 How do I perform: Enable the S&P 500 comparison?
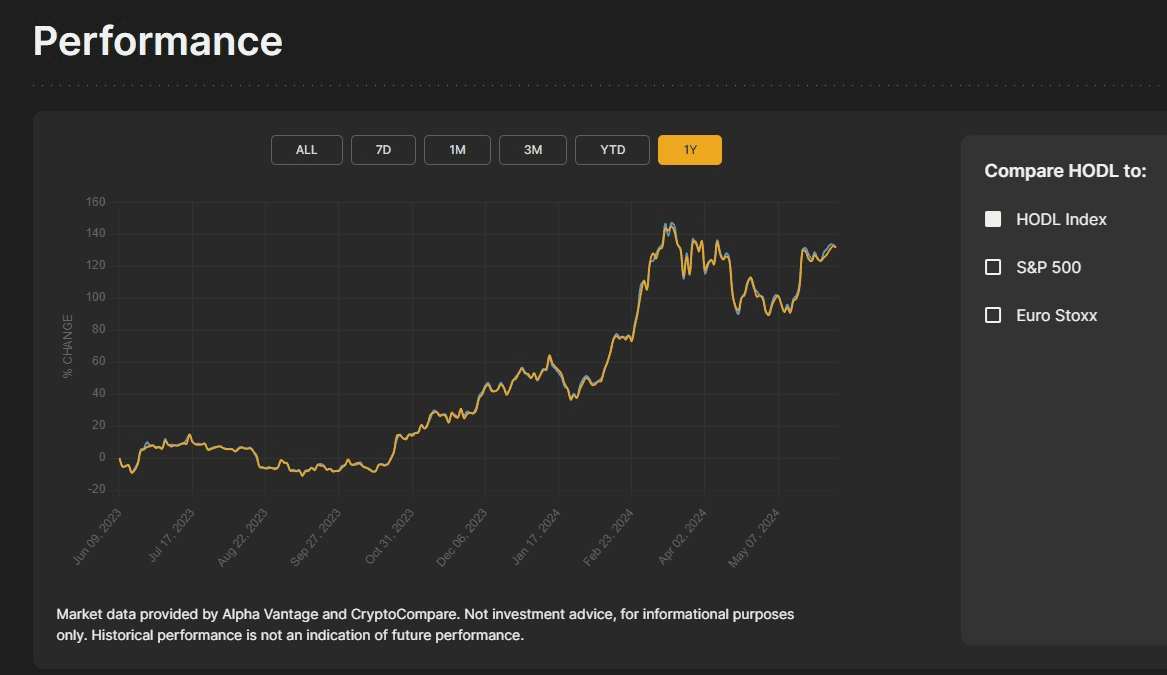(992, 266)
